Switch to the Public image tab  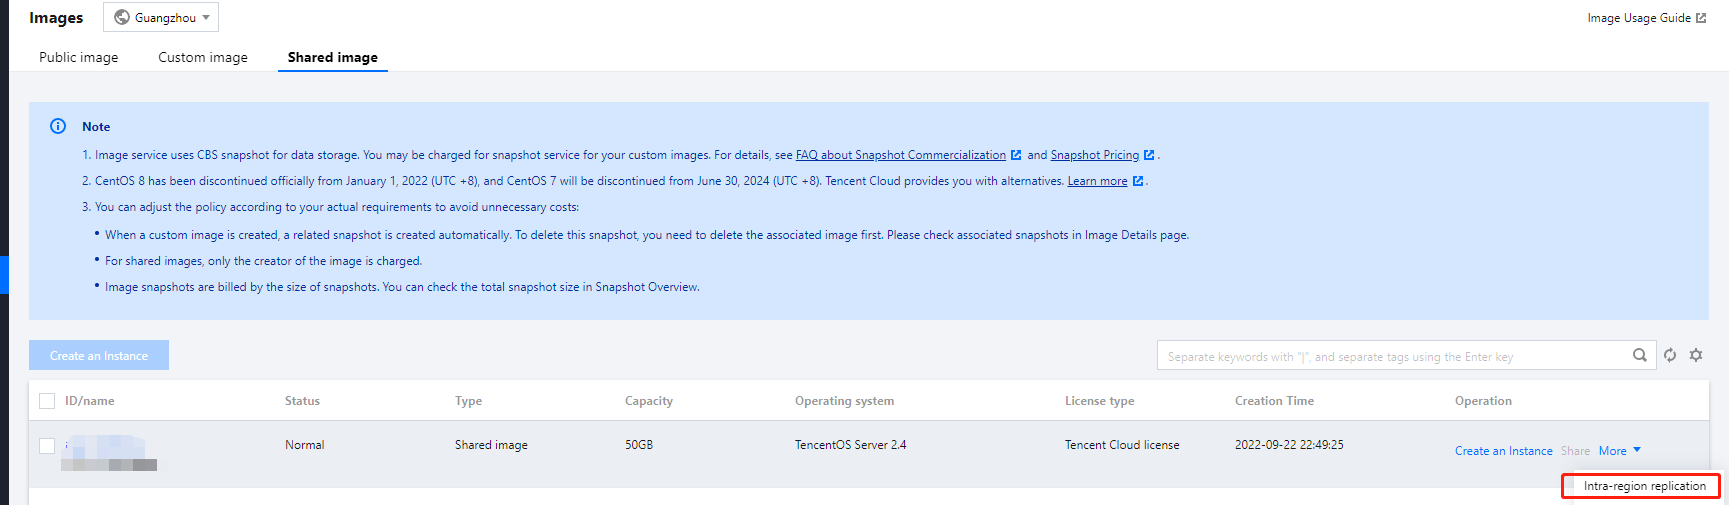78,57
